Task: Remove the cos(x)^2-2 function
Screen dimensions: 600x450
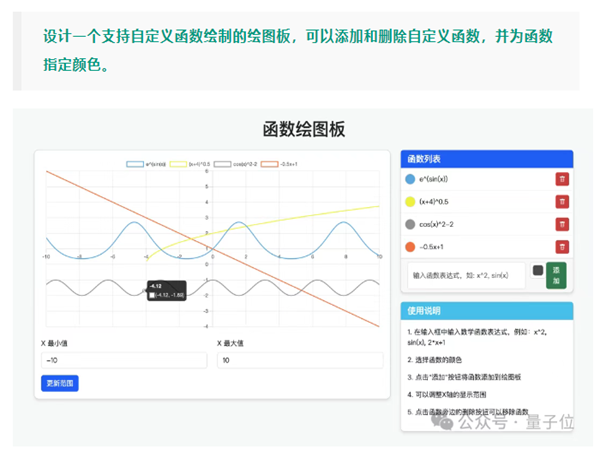Action: point(562,224)
